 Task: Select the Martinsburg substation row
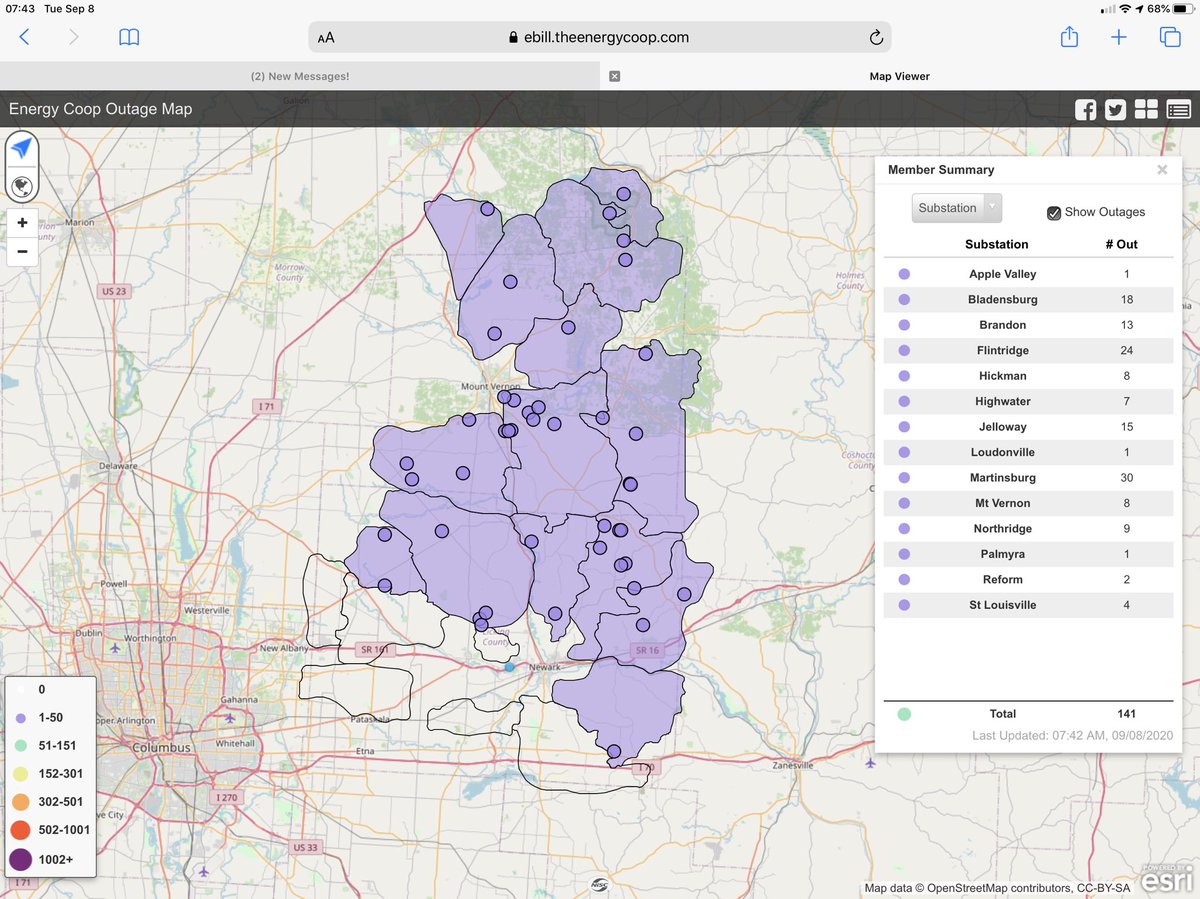tap(1028, 478)
